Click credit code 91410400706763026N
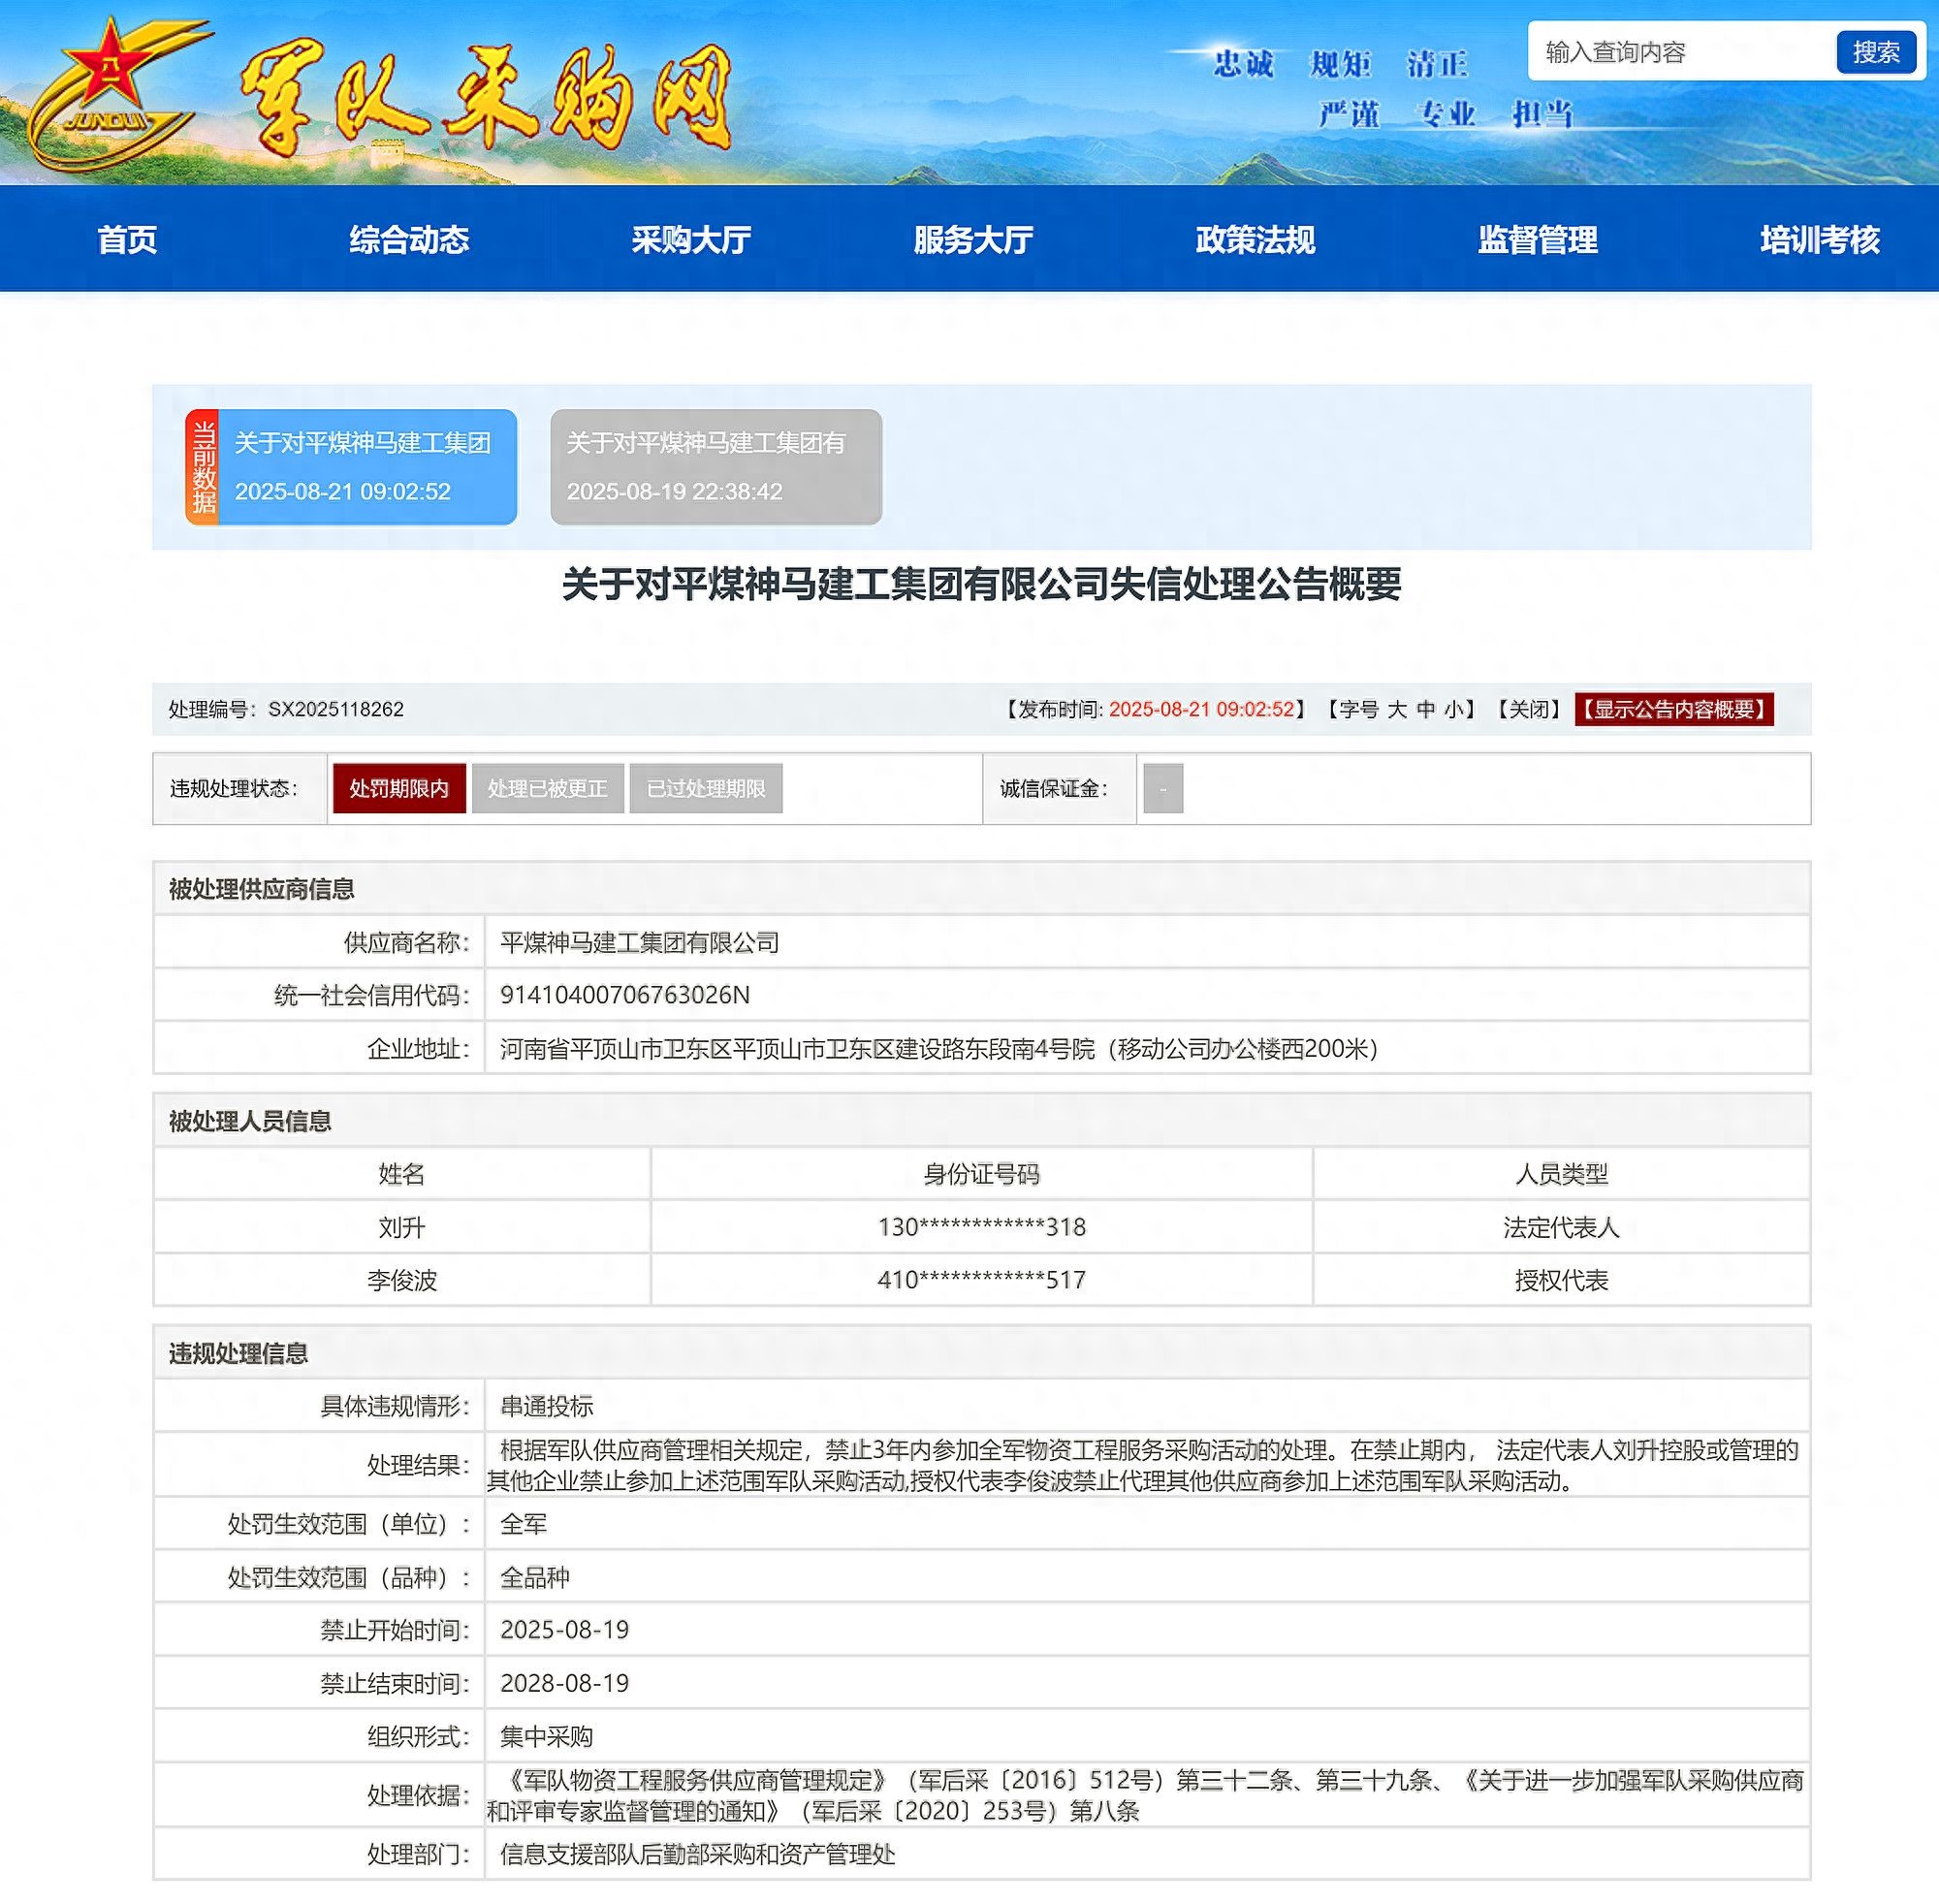This screenshot has width=1939, height=1904. point(625,995)
